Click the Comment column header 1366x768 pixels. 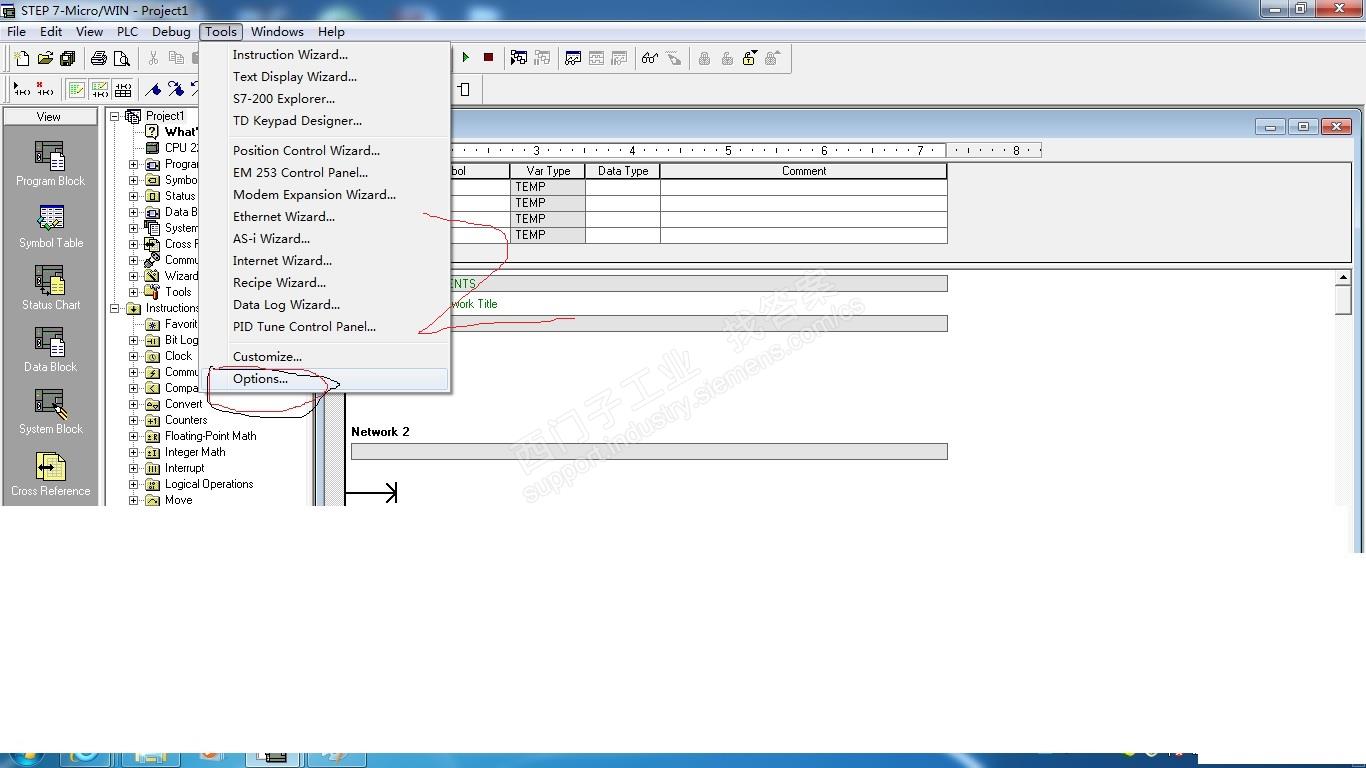[x=804, y=171]
